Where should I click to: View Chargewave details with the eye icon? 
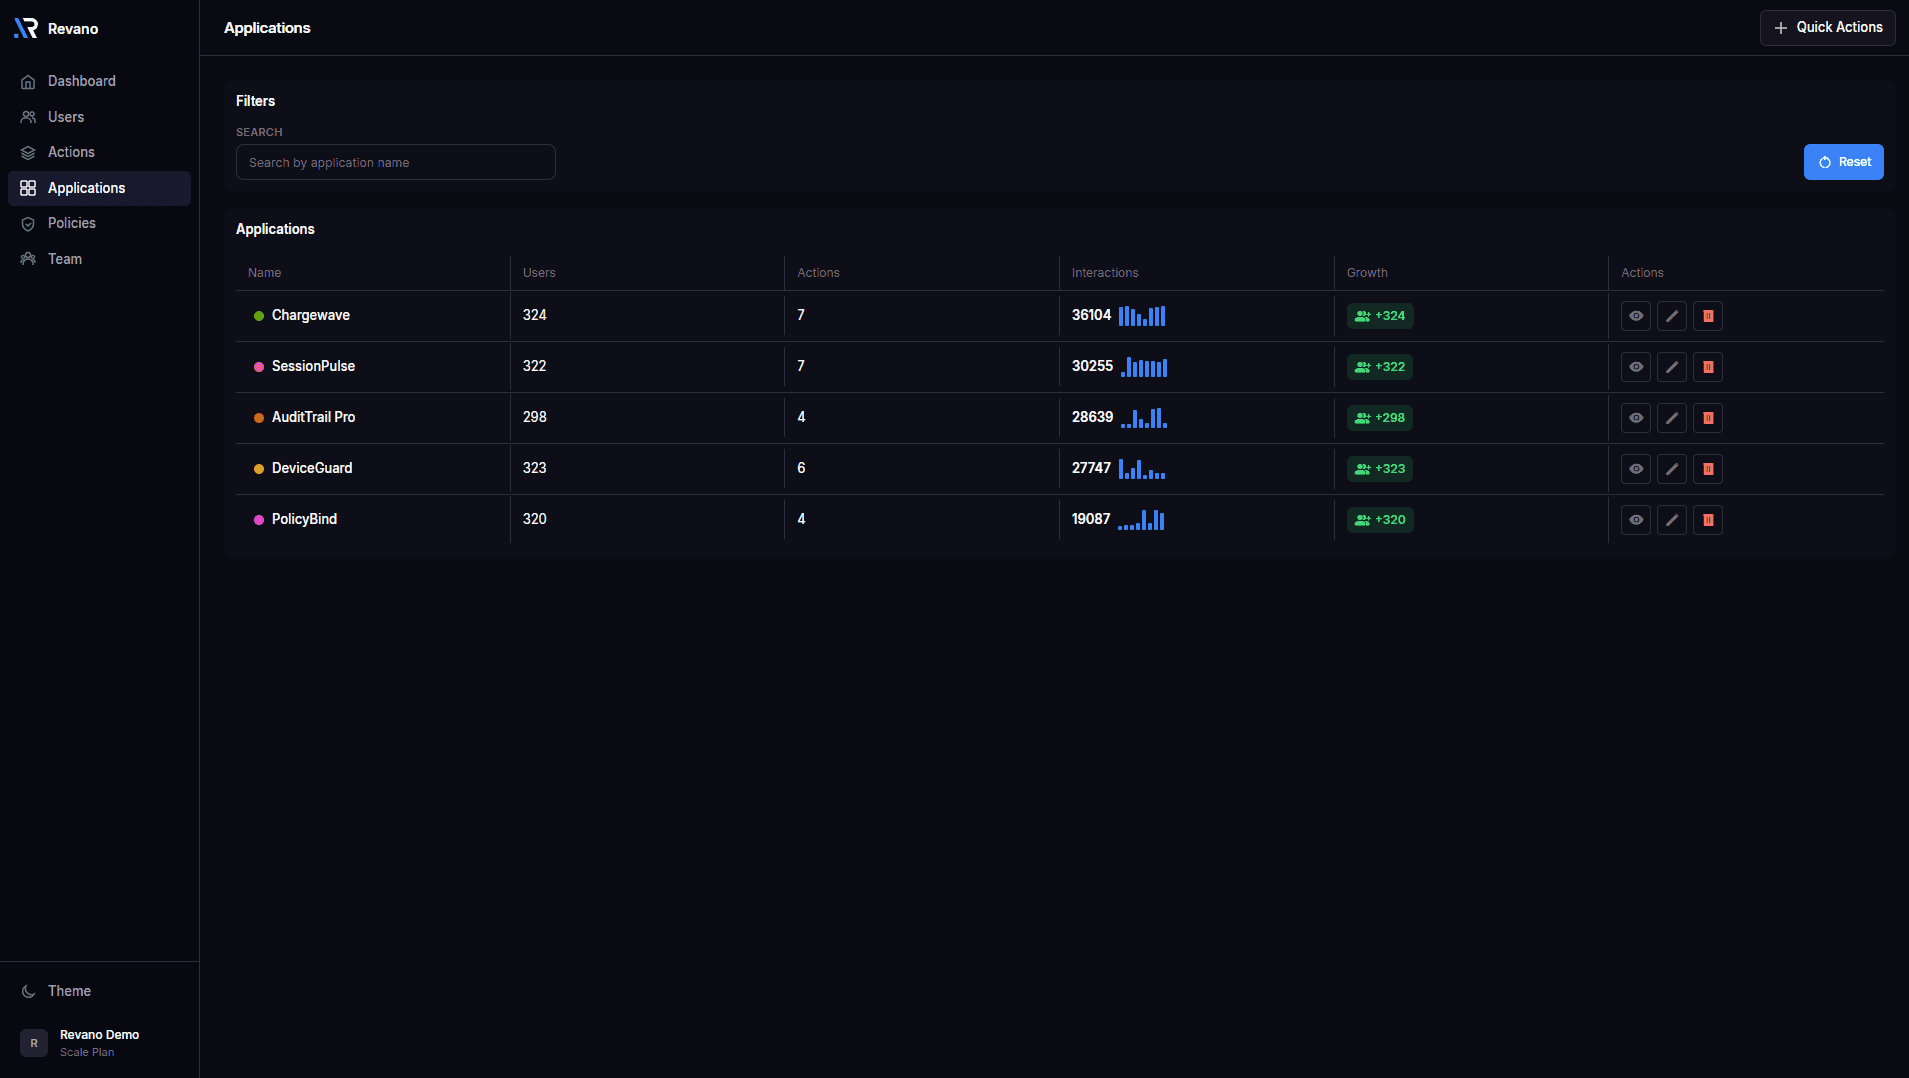coord(1636,316)
